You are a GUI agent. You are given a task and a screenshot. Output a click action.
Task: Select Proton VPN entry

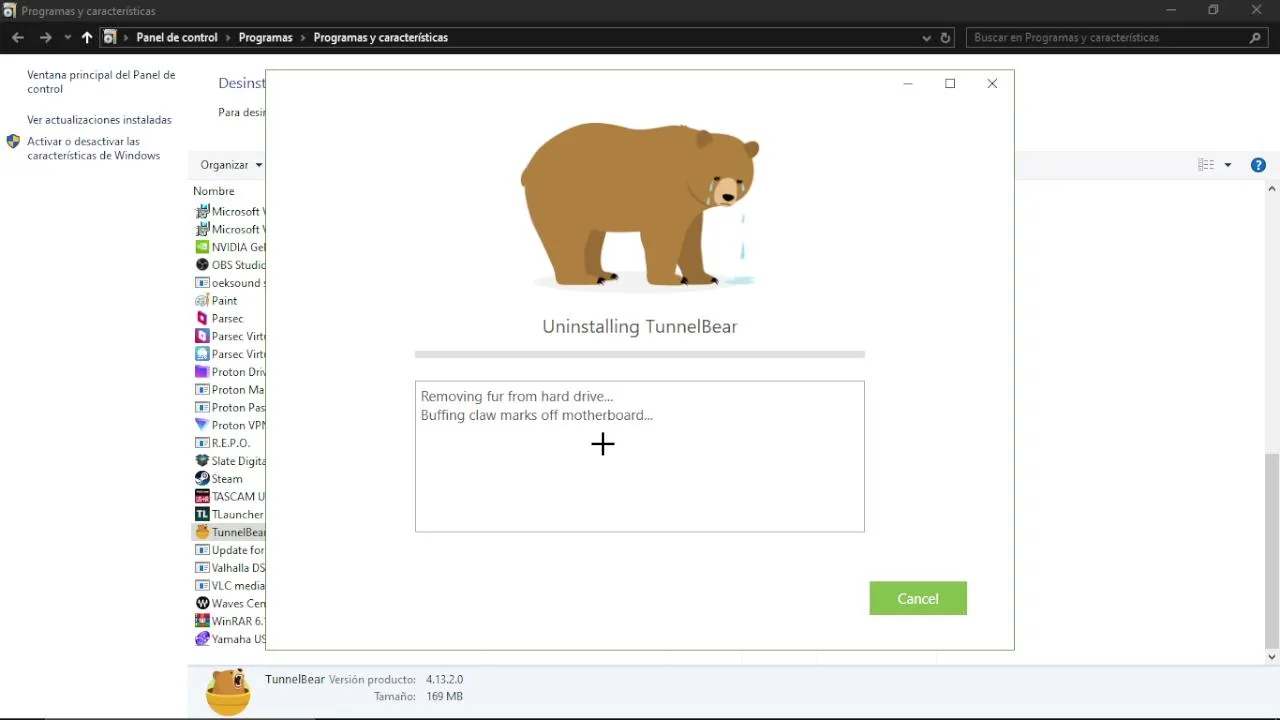(x=230, y=425)
